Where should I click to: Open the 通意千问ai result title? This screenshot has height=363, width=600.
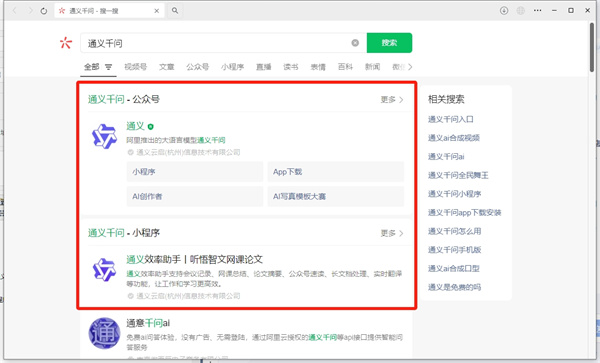click(x=148, y=323)
